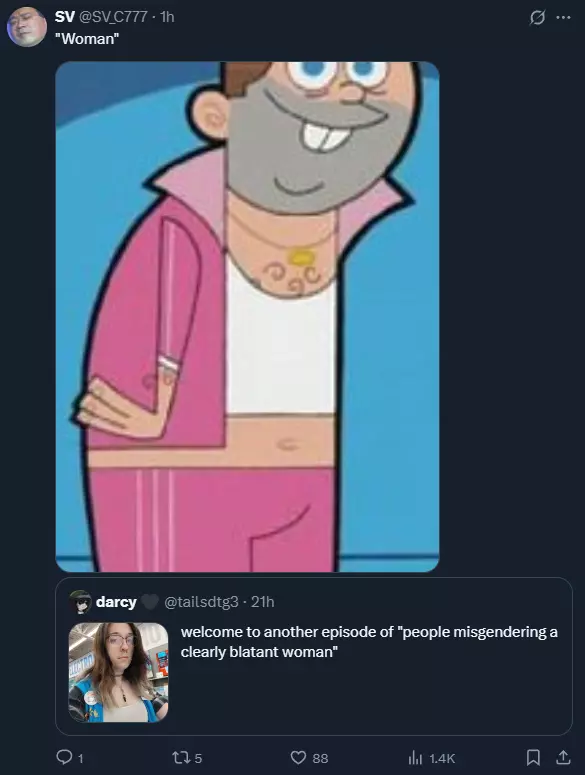Click the repost arrows icon
The width and height of the screenshot is (585, 775).
tap(180, 757)
